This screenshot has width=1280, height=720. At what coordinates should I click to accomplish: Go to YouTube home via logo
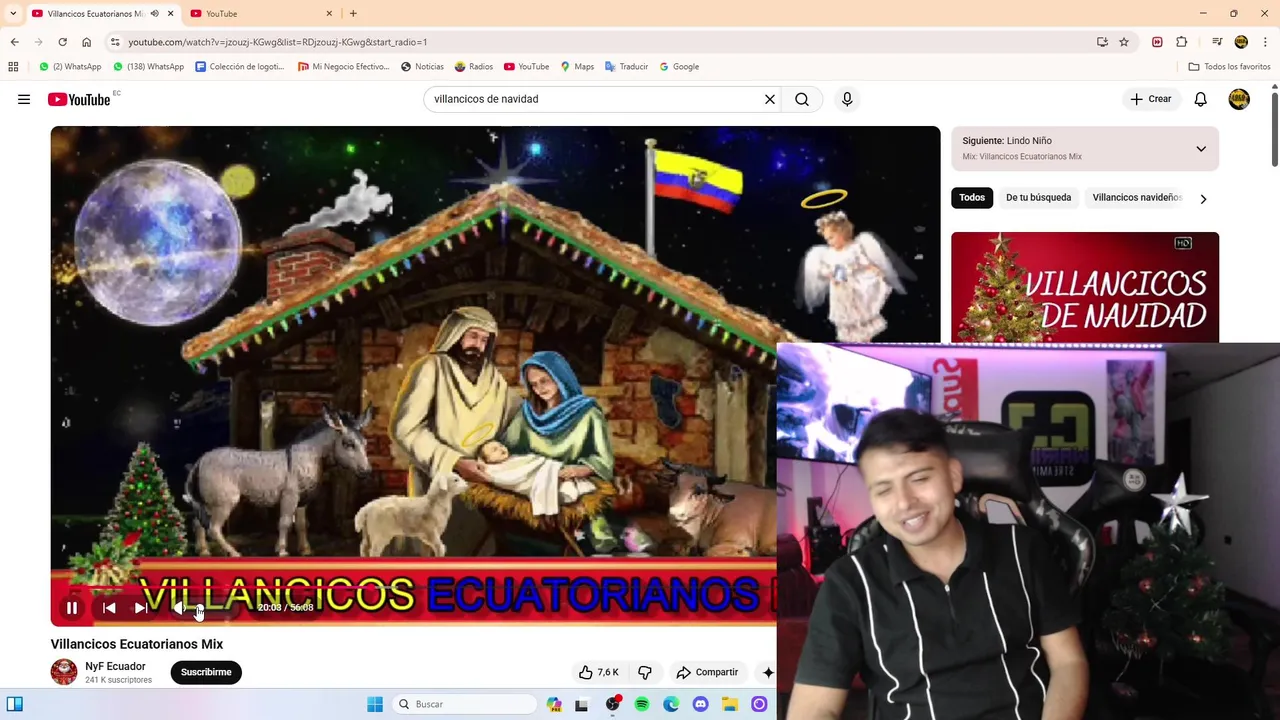(x=79, y=99)
